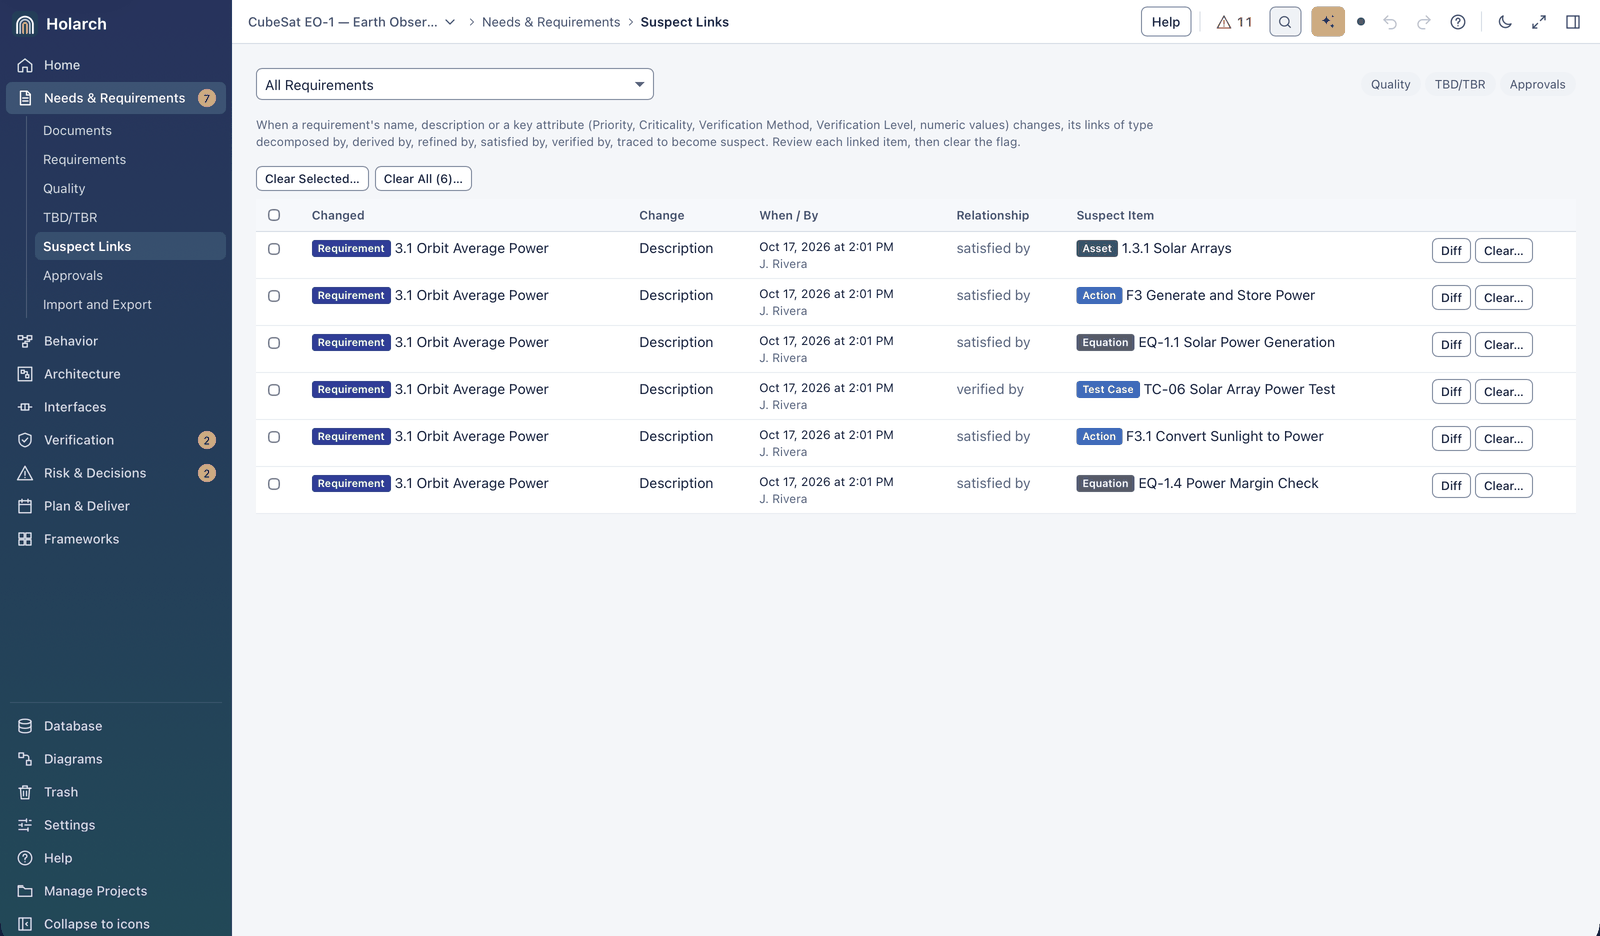
Task: Click Diff for 1.3.1 Solar Arrays row
Action: click(x=1451, y=251)
